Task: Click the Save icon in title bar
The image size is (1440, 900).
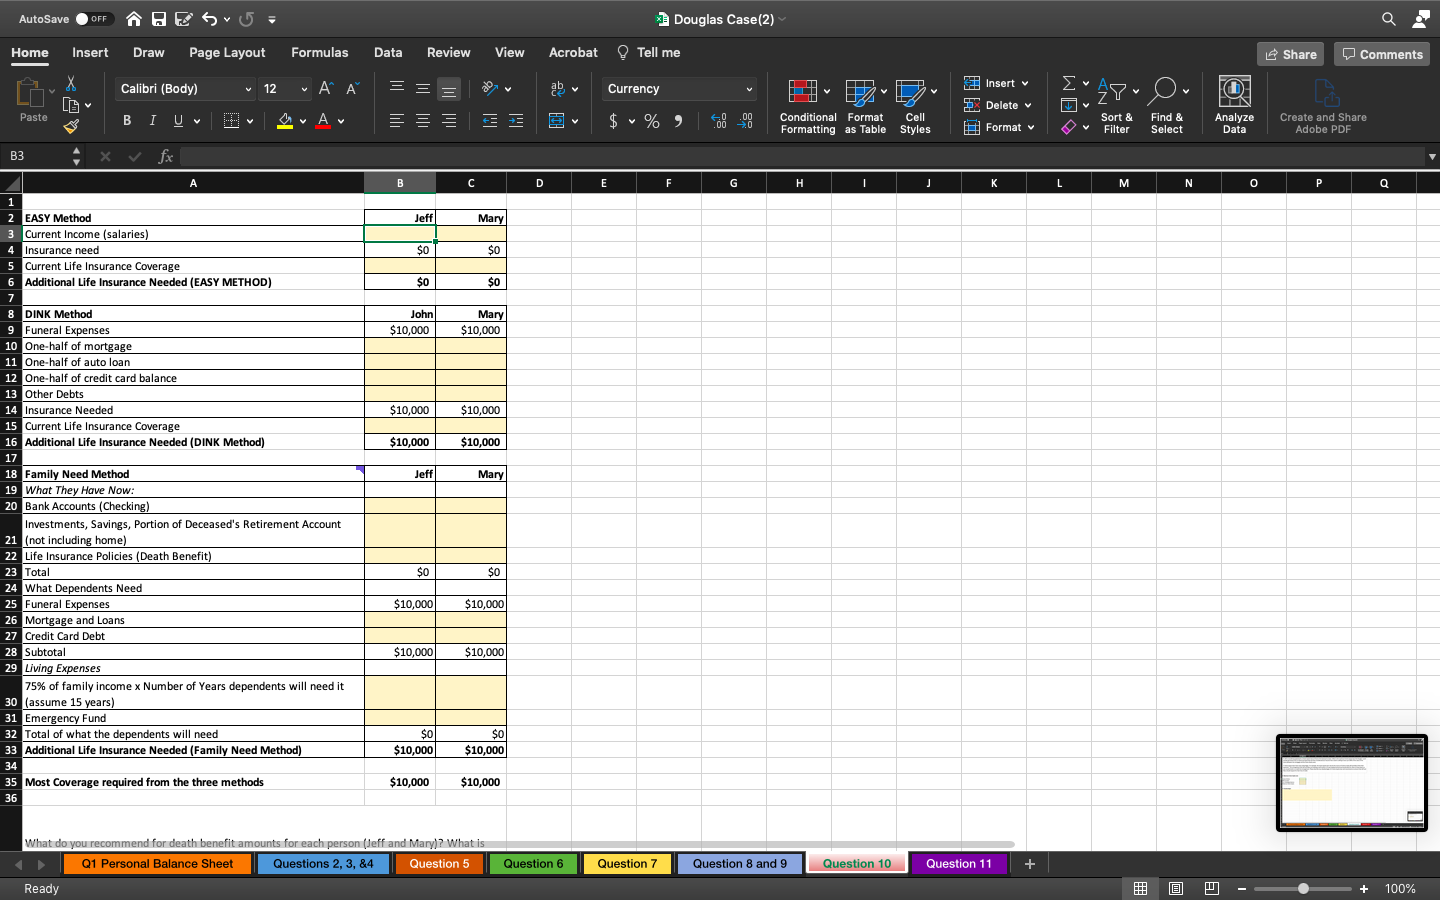Action: click(159, 19)
